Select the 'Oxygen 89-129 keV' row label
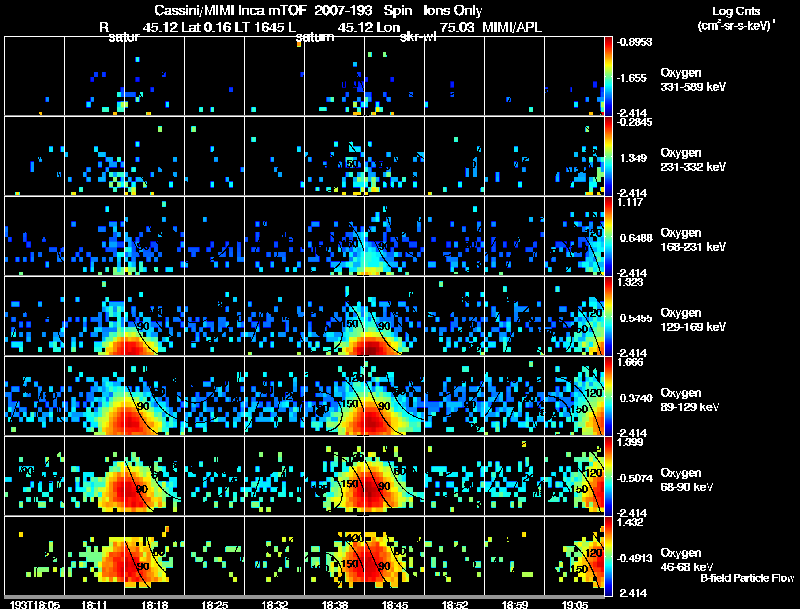This screenshot has width=800, height=609. click(x=690, y=400)
